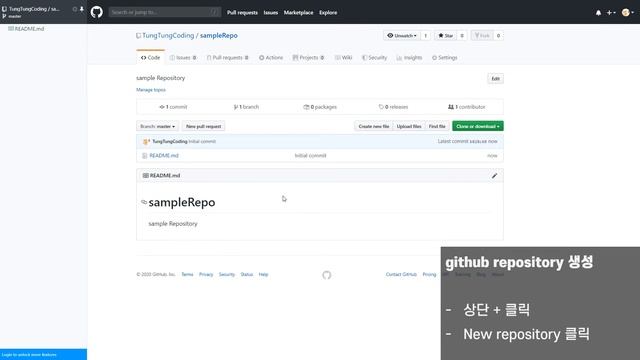Switch to the Insights tab
Screen dimensions: 640x360
409,58
